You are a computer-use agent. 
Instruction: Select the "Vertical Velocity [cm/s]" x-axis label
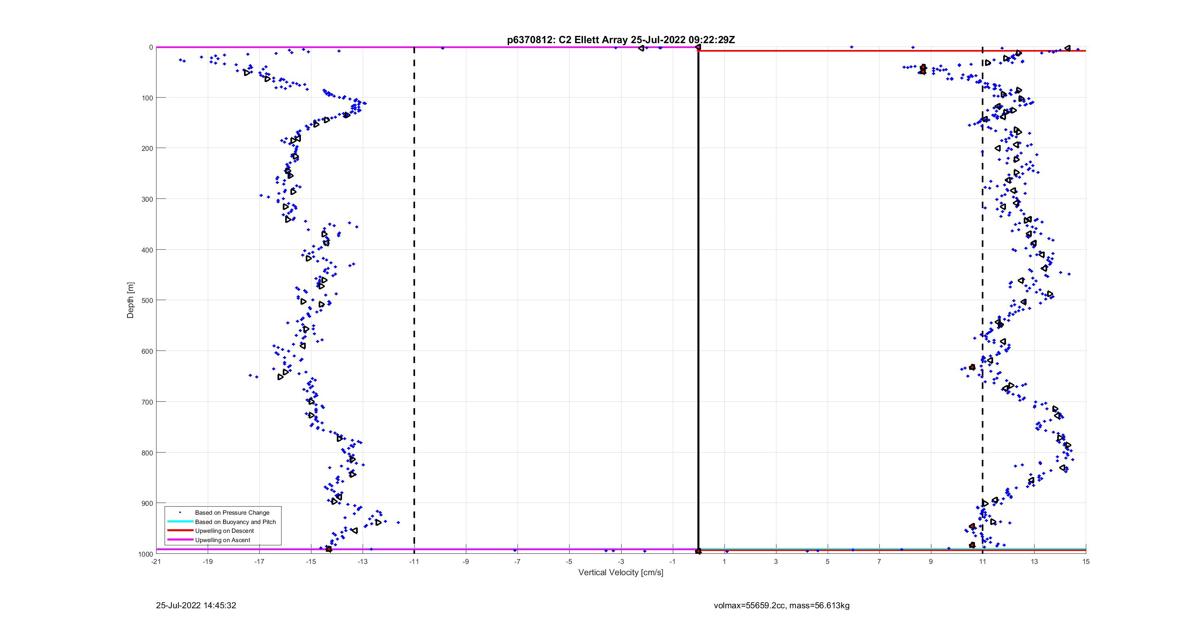point(620,573)
